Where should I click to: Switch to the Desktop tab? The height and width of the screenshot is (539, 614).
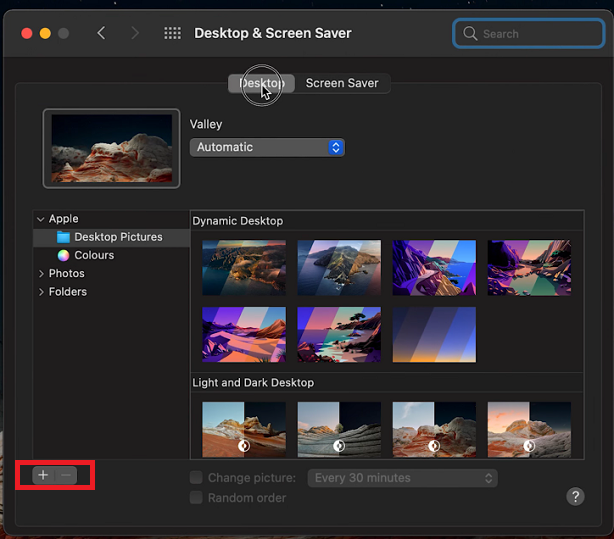click(x=262, y=83)
